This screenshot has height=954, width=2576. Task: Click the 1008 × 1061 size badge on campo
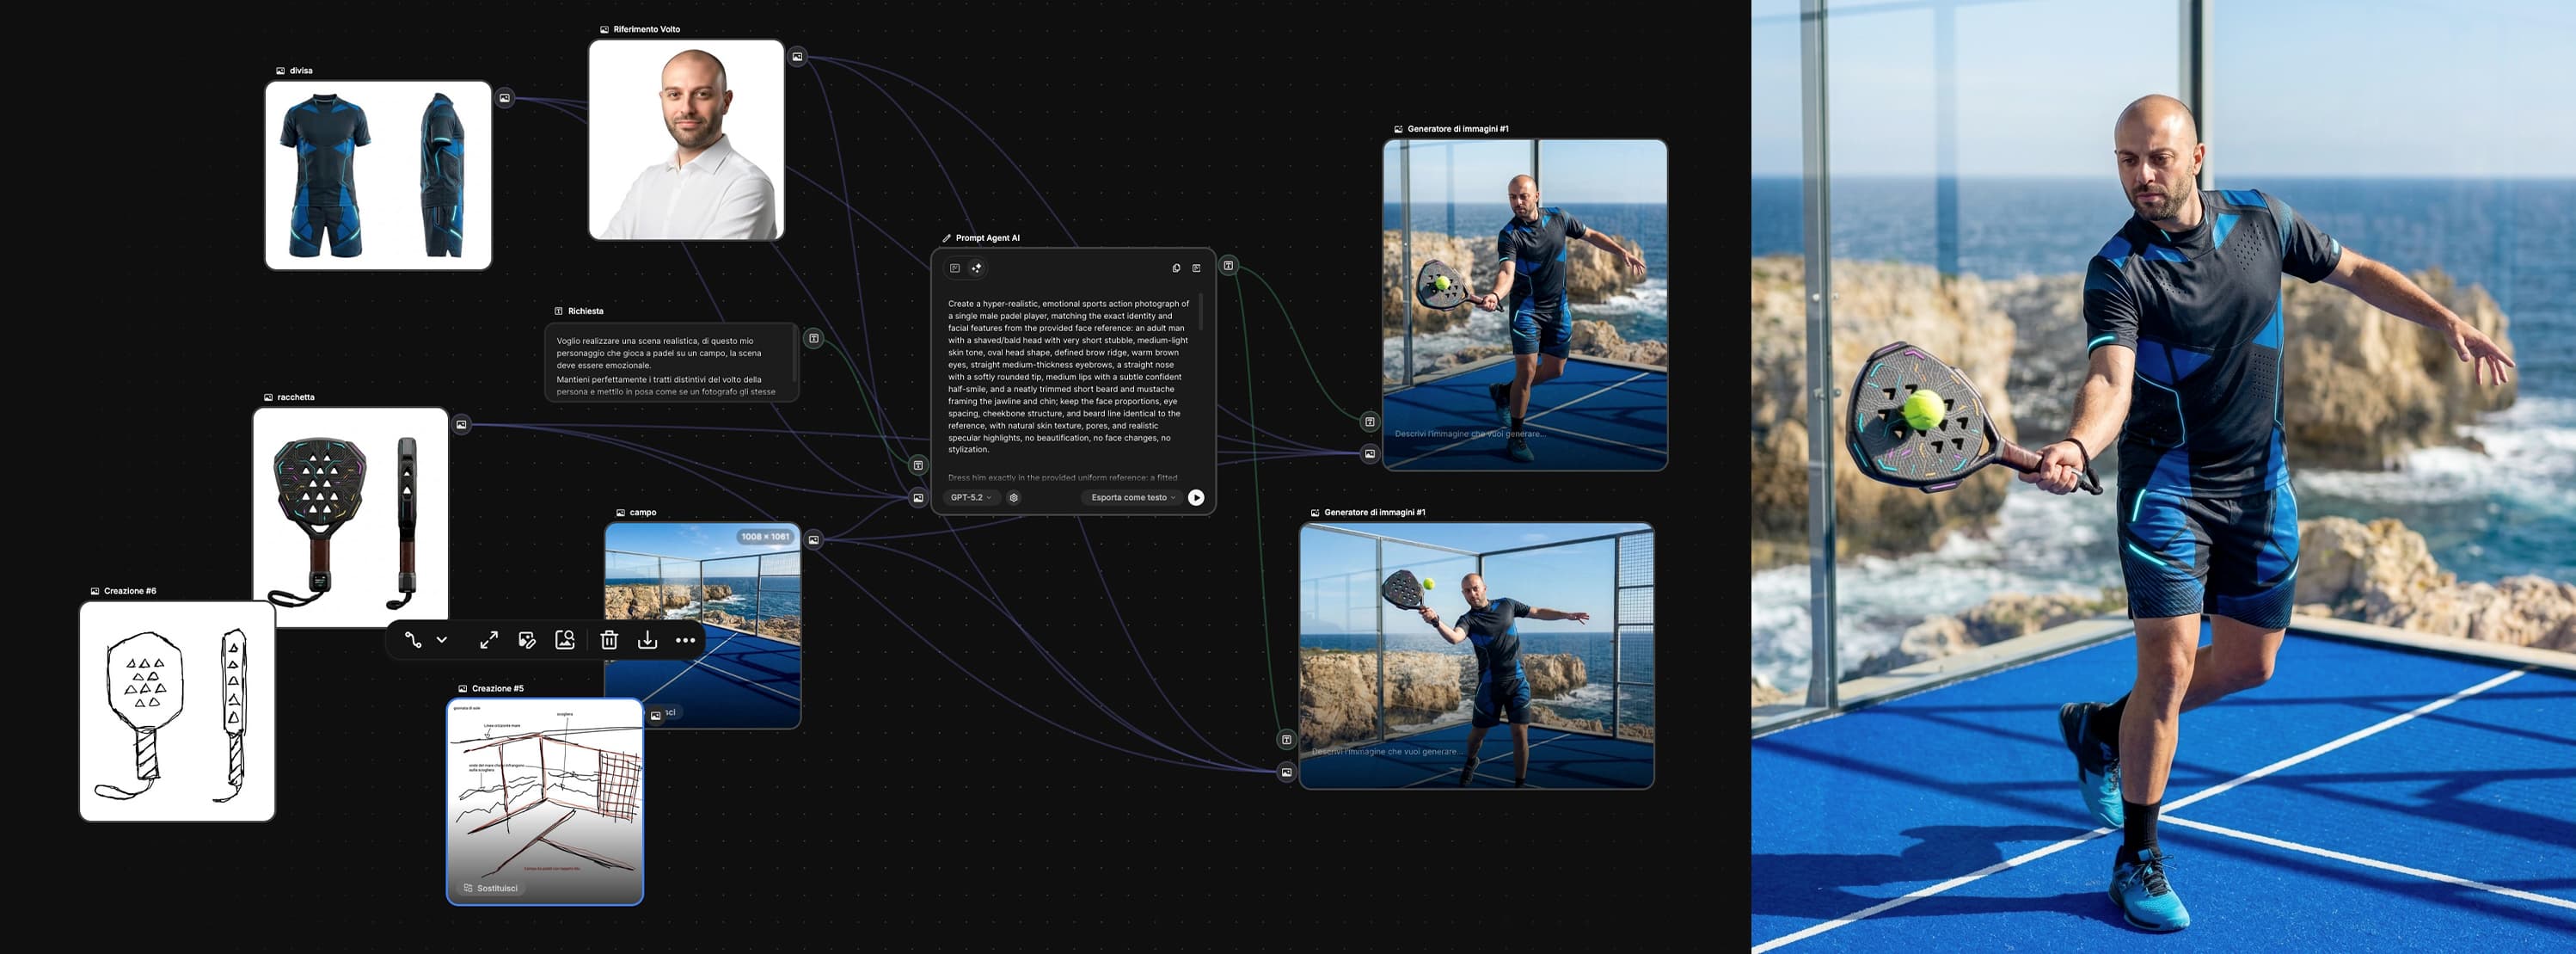pos(765,537)
